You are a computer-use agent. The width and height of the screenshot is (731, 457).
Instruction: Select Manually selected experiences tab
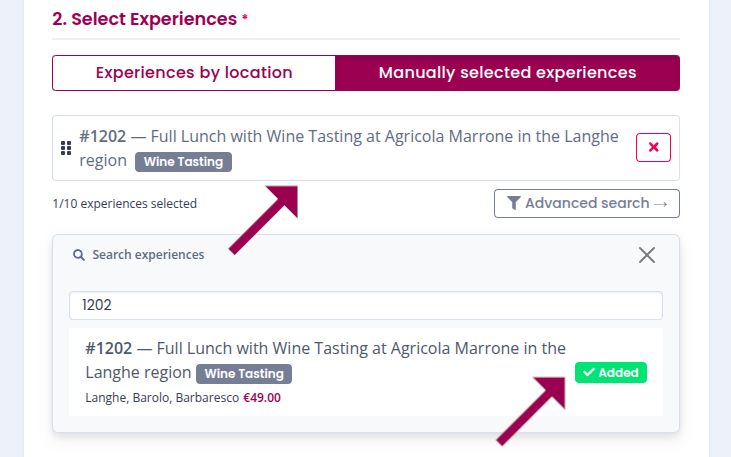click(x=507, y=73)
